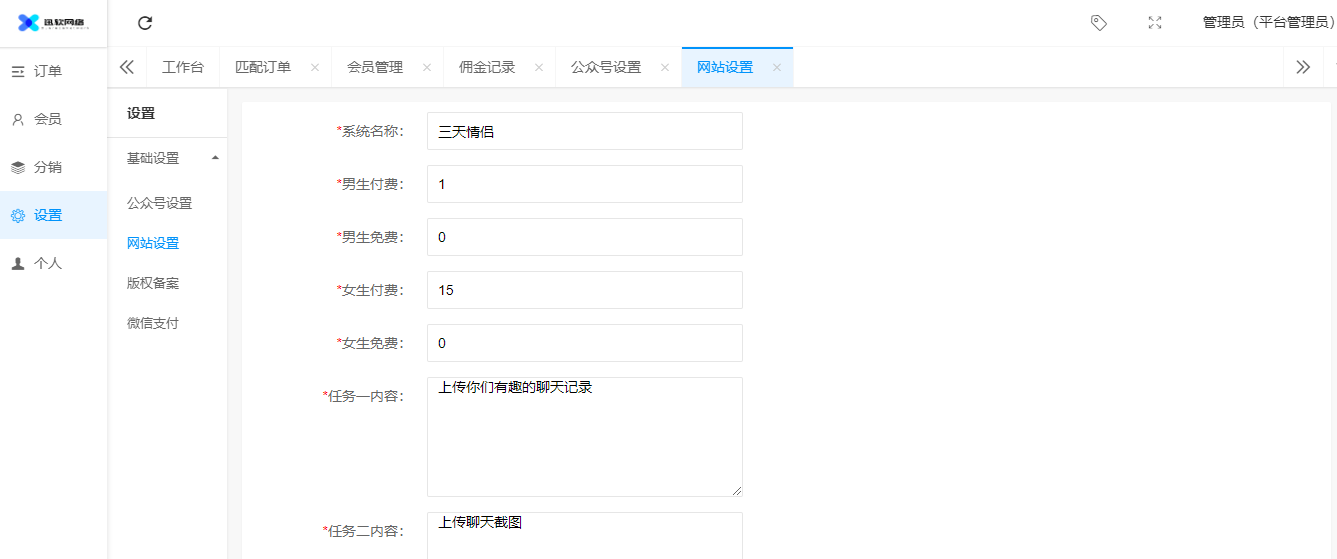This screenshot has height=559, width=1337.
Task: Go to 版权备案 settings
Action: click(153, 283)
